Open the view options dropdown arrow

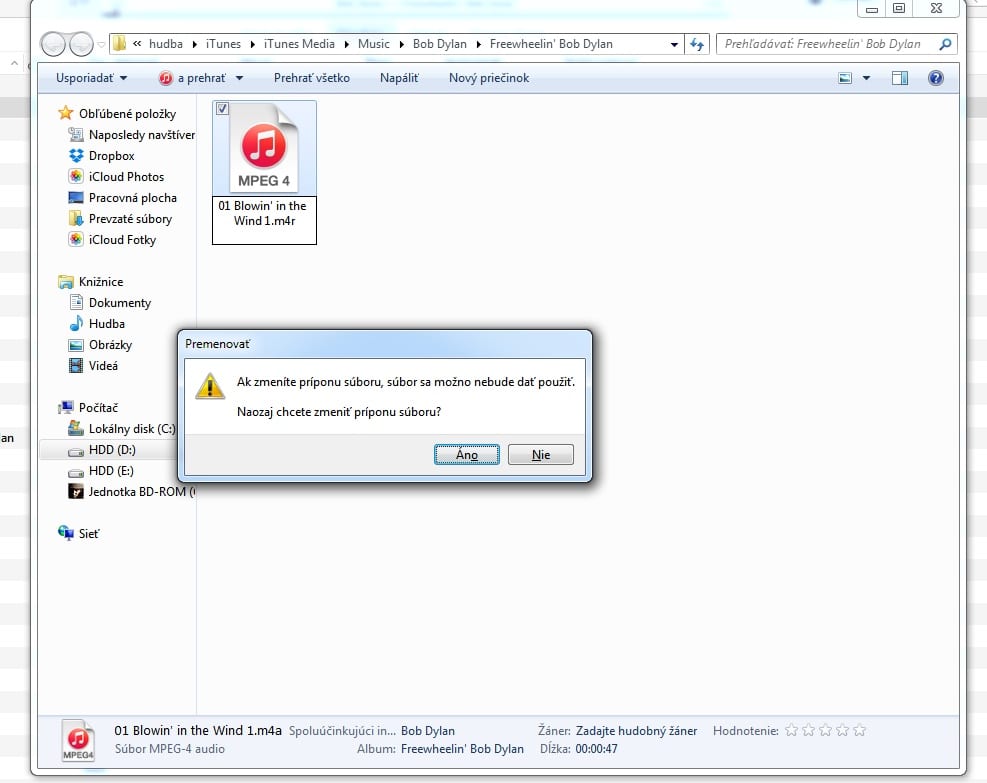click(x=866, y=78)
